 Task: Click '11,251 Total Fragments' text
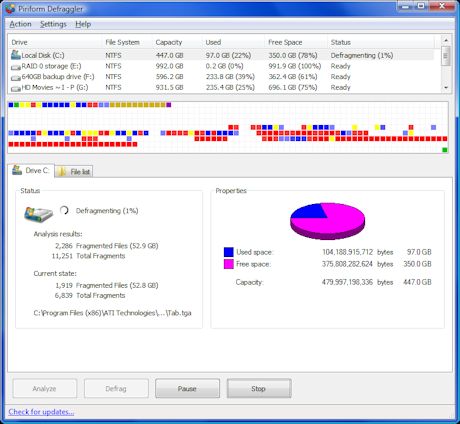[88, 256]
